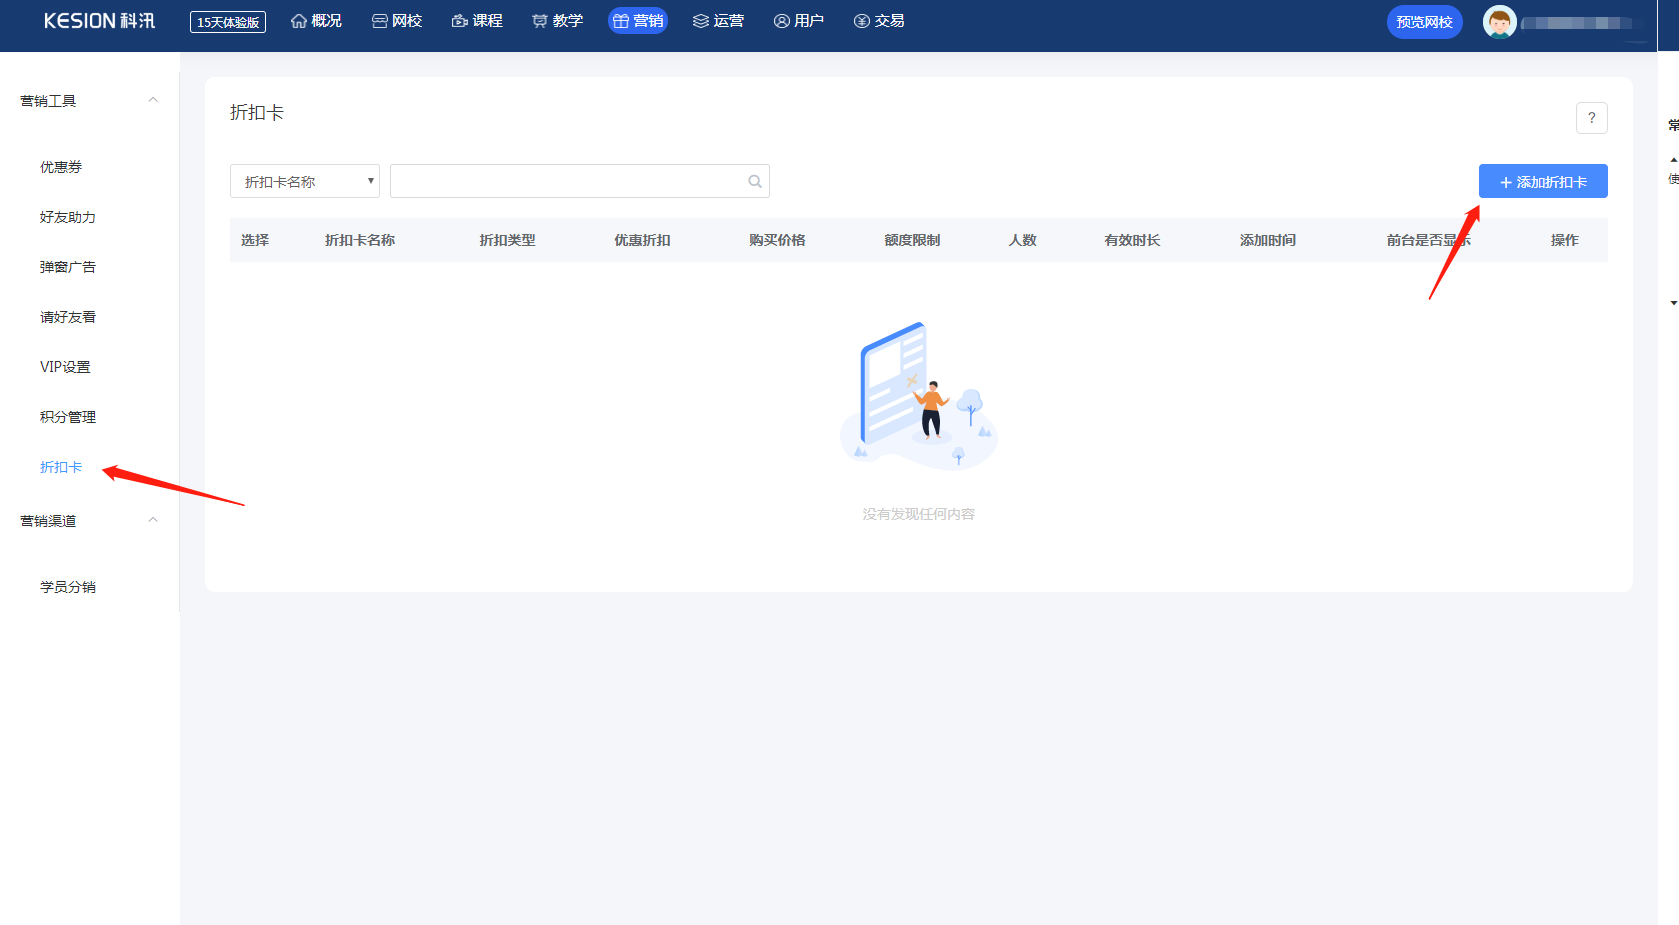Click the 添加折扣卡 button
The width and height of the screenshot is (1679, 925).
coord(1543,181)
